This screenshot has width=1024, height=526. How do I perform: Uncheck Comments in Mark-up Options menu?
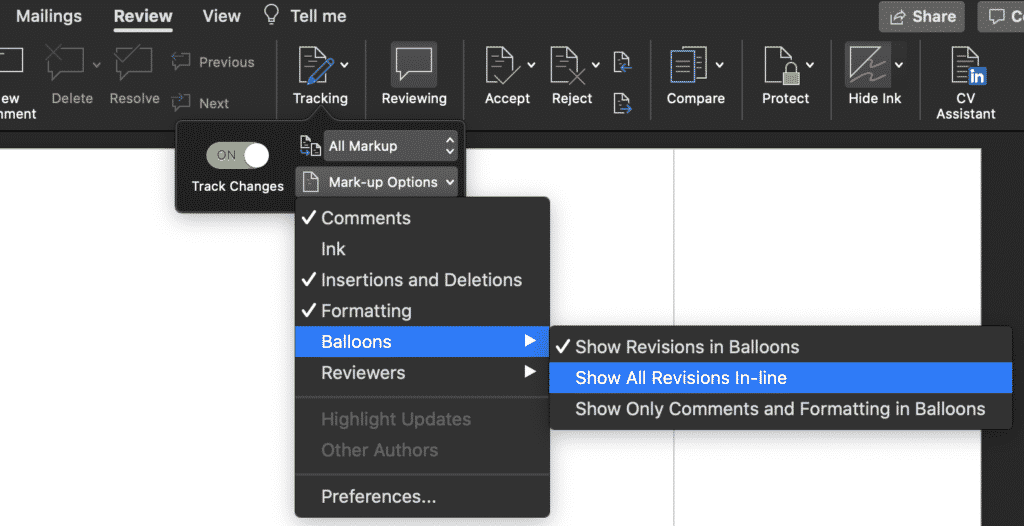coord(422,218)
